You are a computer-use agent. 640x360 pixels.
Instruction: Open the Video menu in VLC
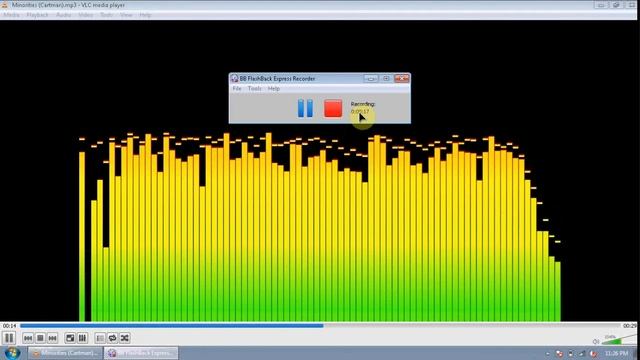(x=86, y=15)
